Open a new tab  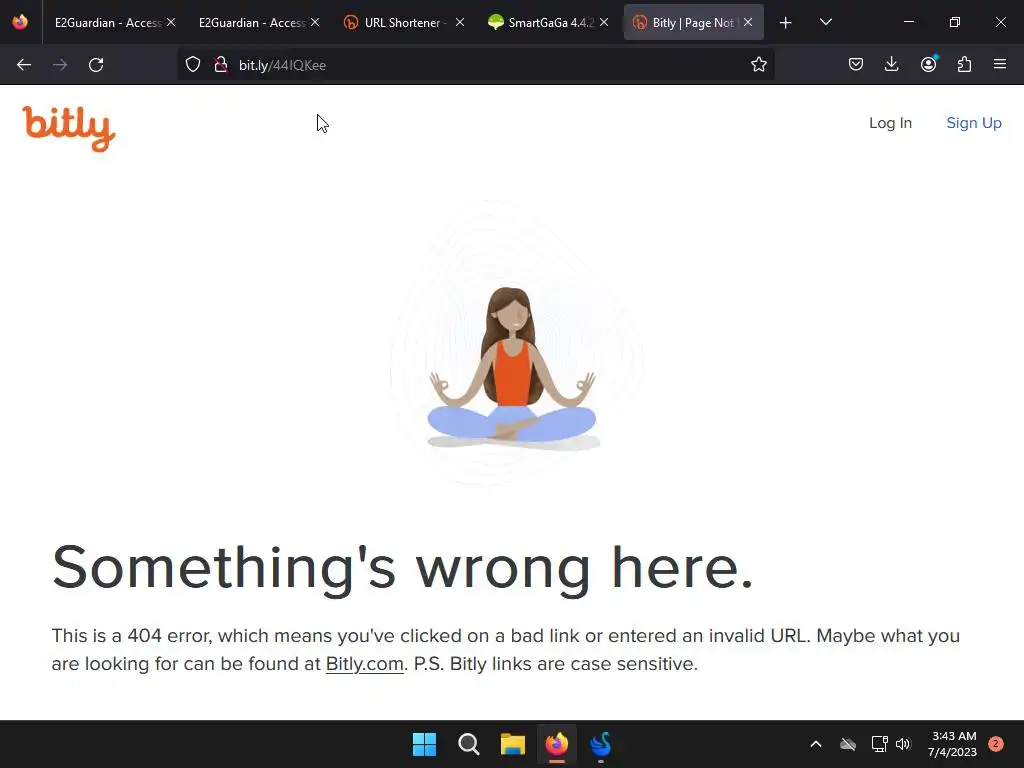(x=786, y=23)
